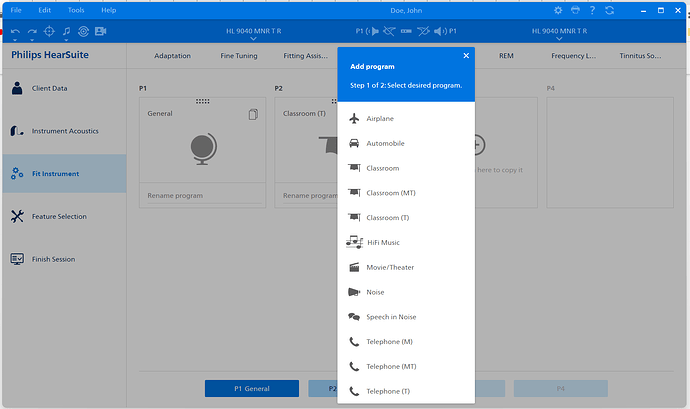Expand the redo history arrow
Viewport: 690px width, 409px height.
32,40
